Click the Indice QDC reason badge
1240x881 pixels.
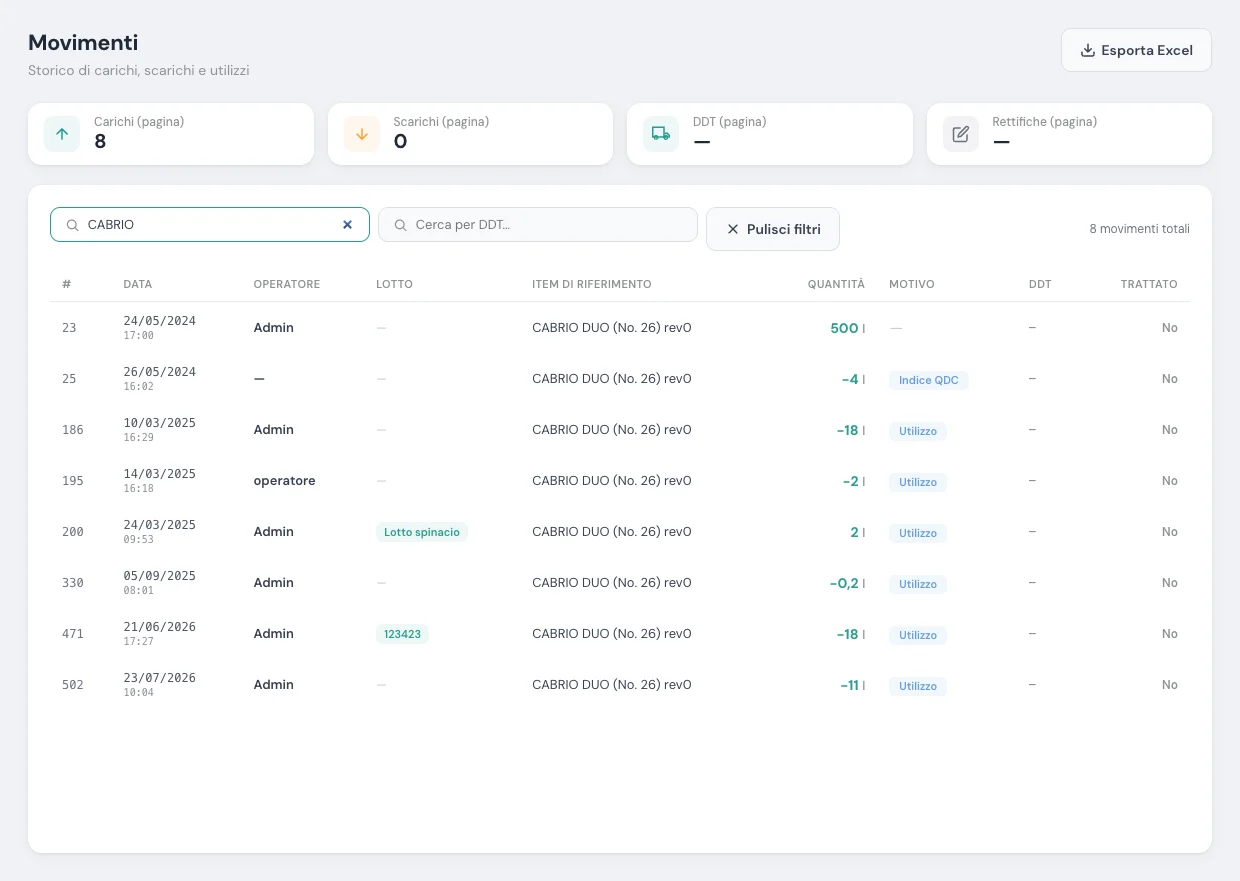[x=929, y=380]
